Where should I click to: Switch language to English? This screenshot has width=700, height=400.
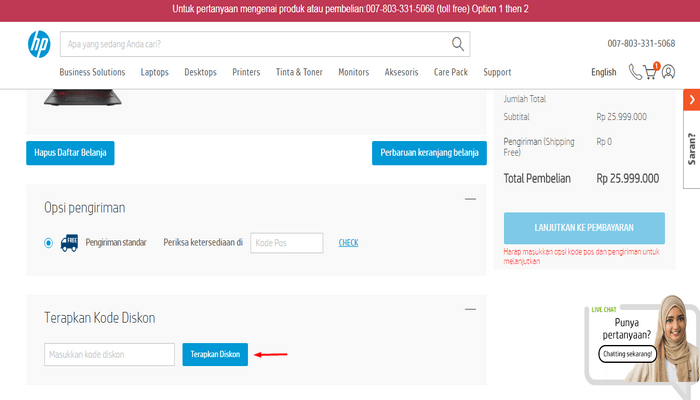(x=604, y=72)
